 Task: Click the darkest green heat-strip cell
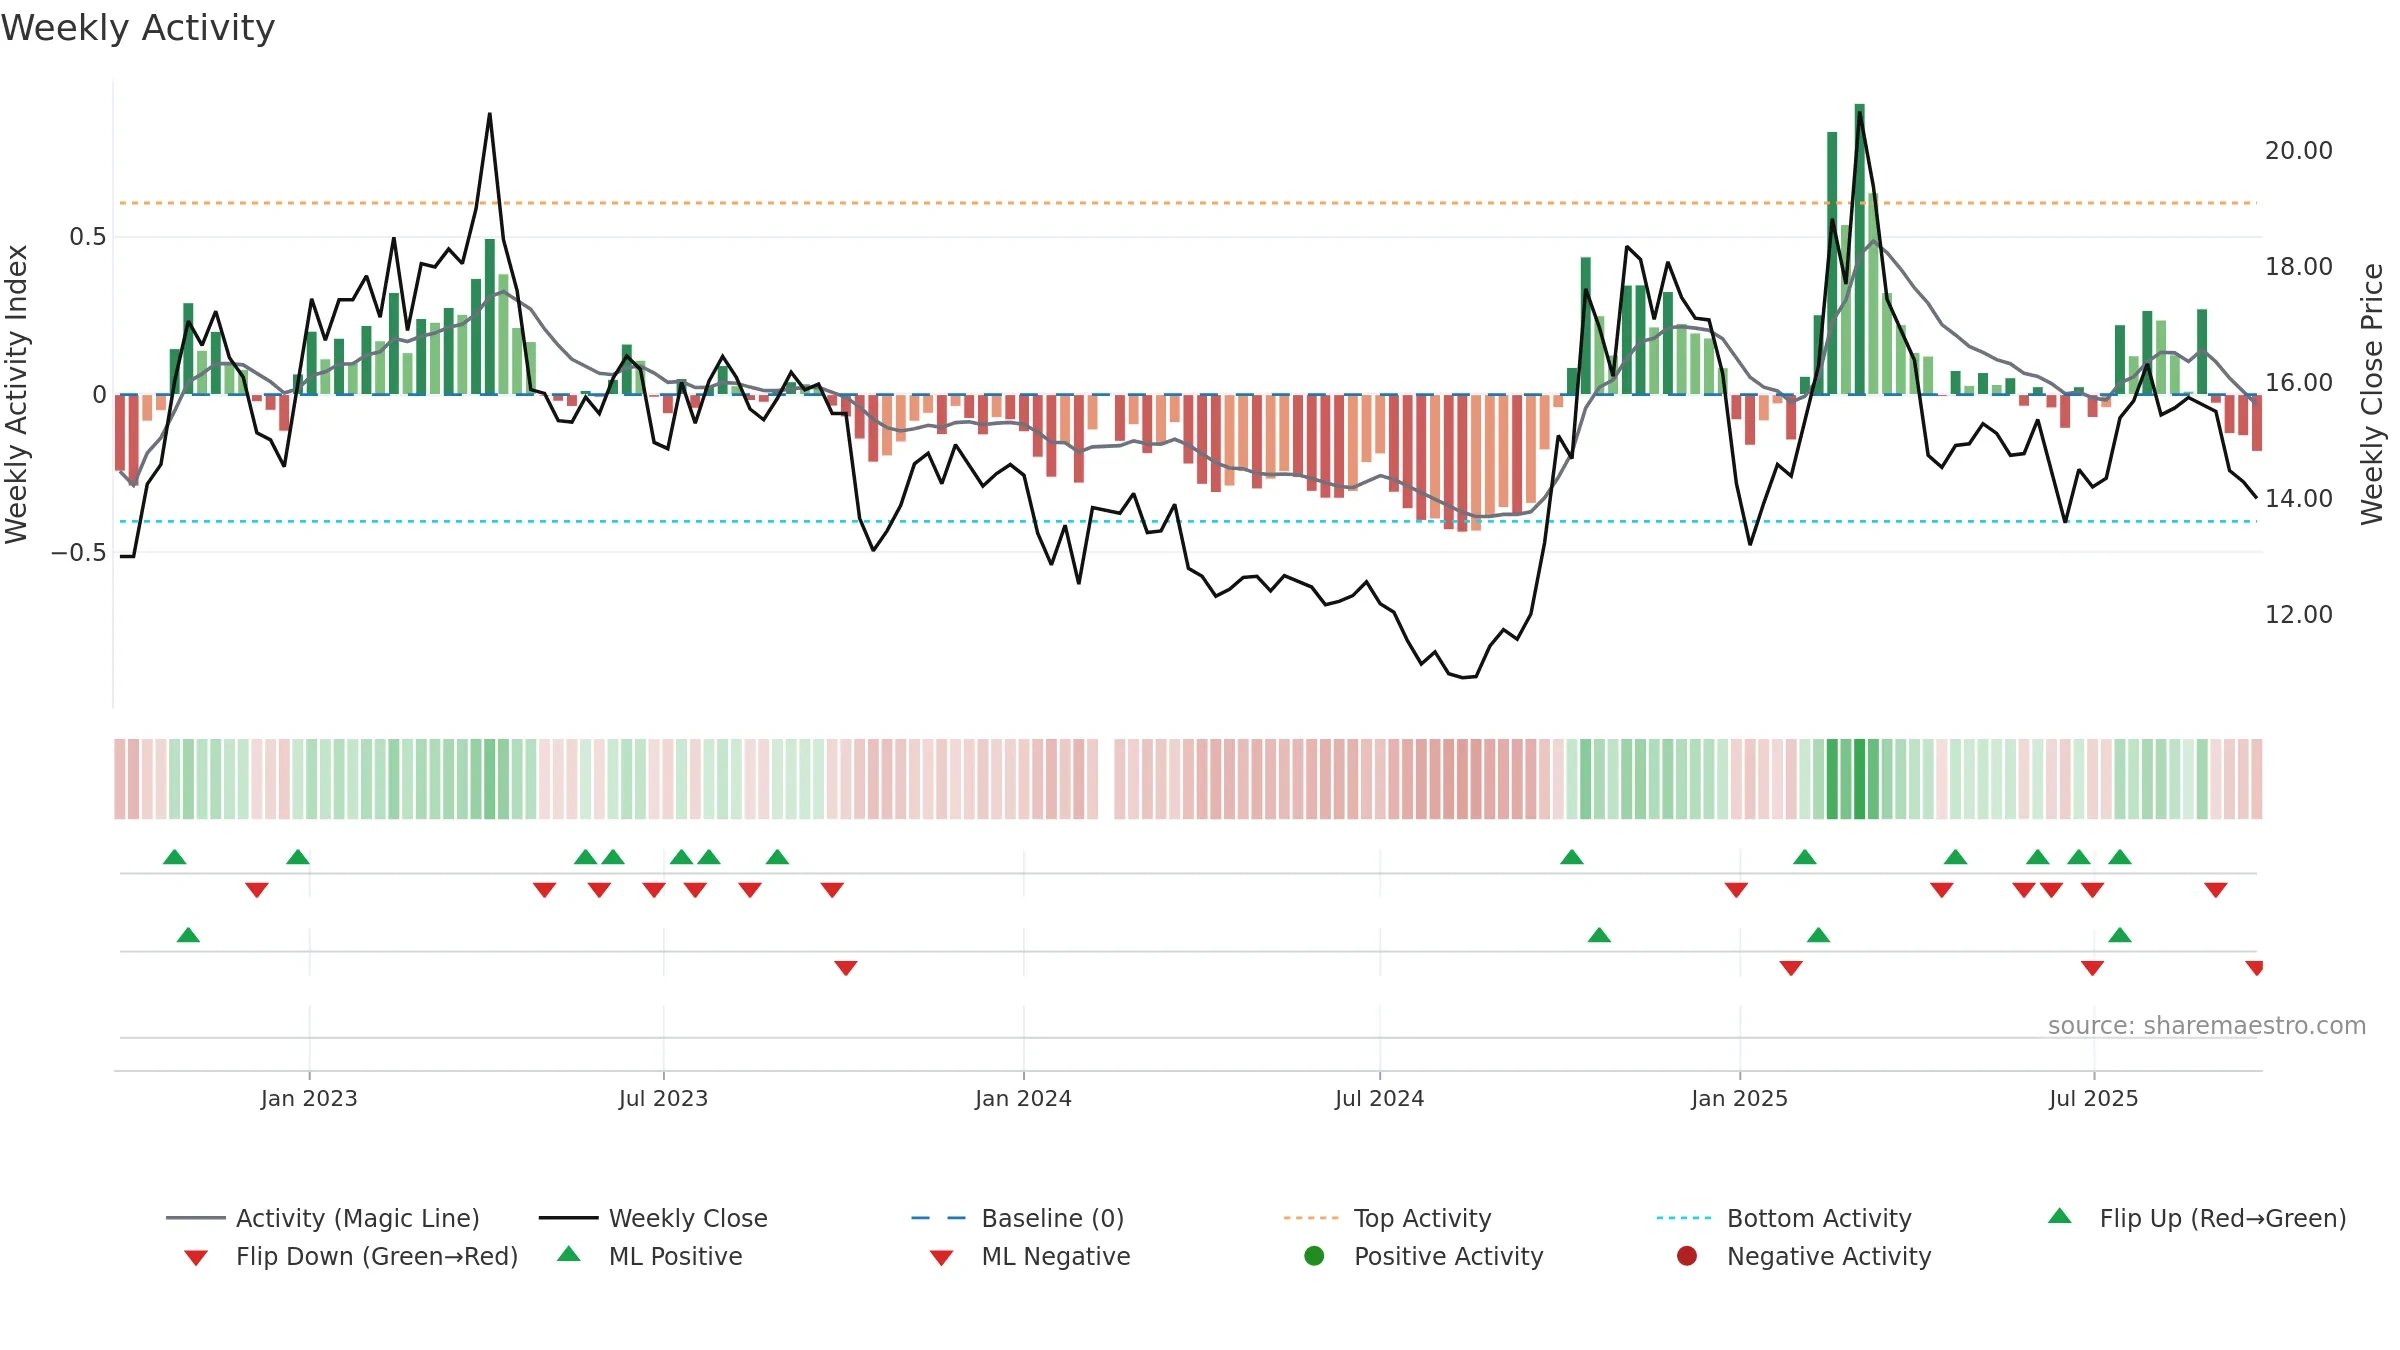(x=1859, y=779)
